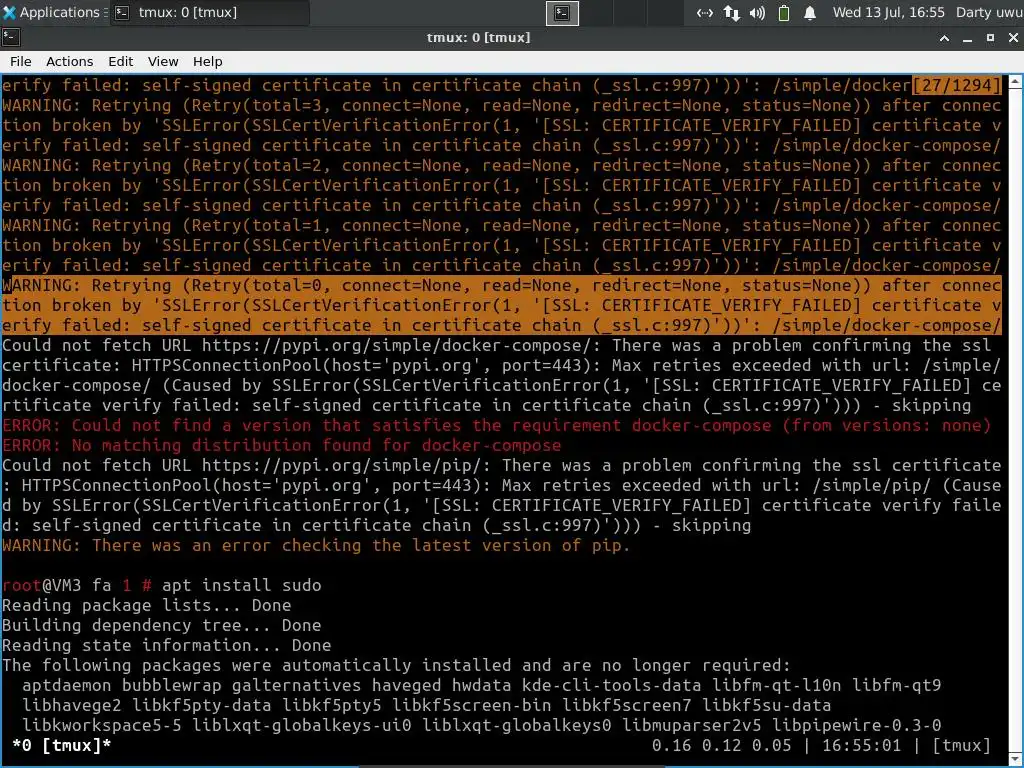The width and height of the screenshot is (1024, 768).
Task: Click the root@VM3 prompt text
Action: 42,584
